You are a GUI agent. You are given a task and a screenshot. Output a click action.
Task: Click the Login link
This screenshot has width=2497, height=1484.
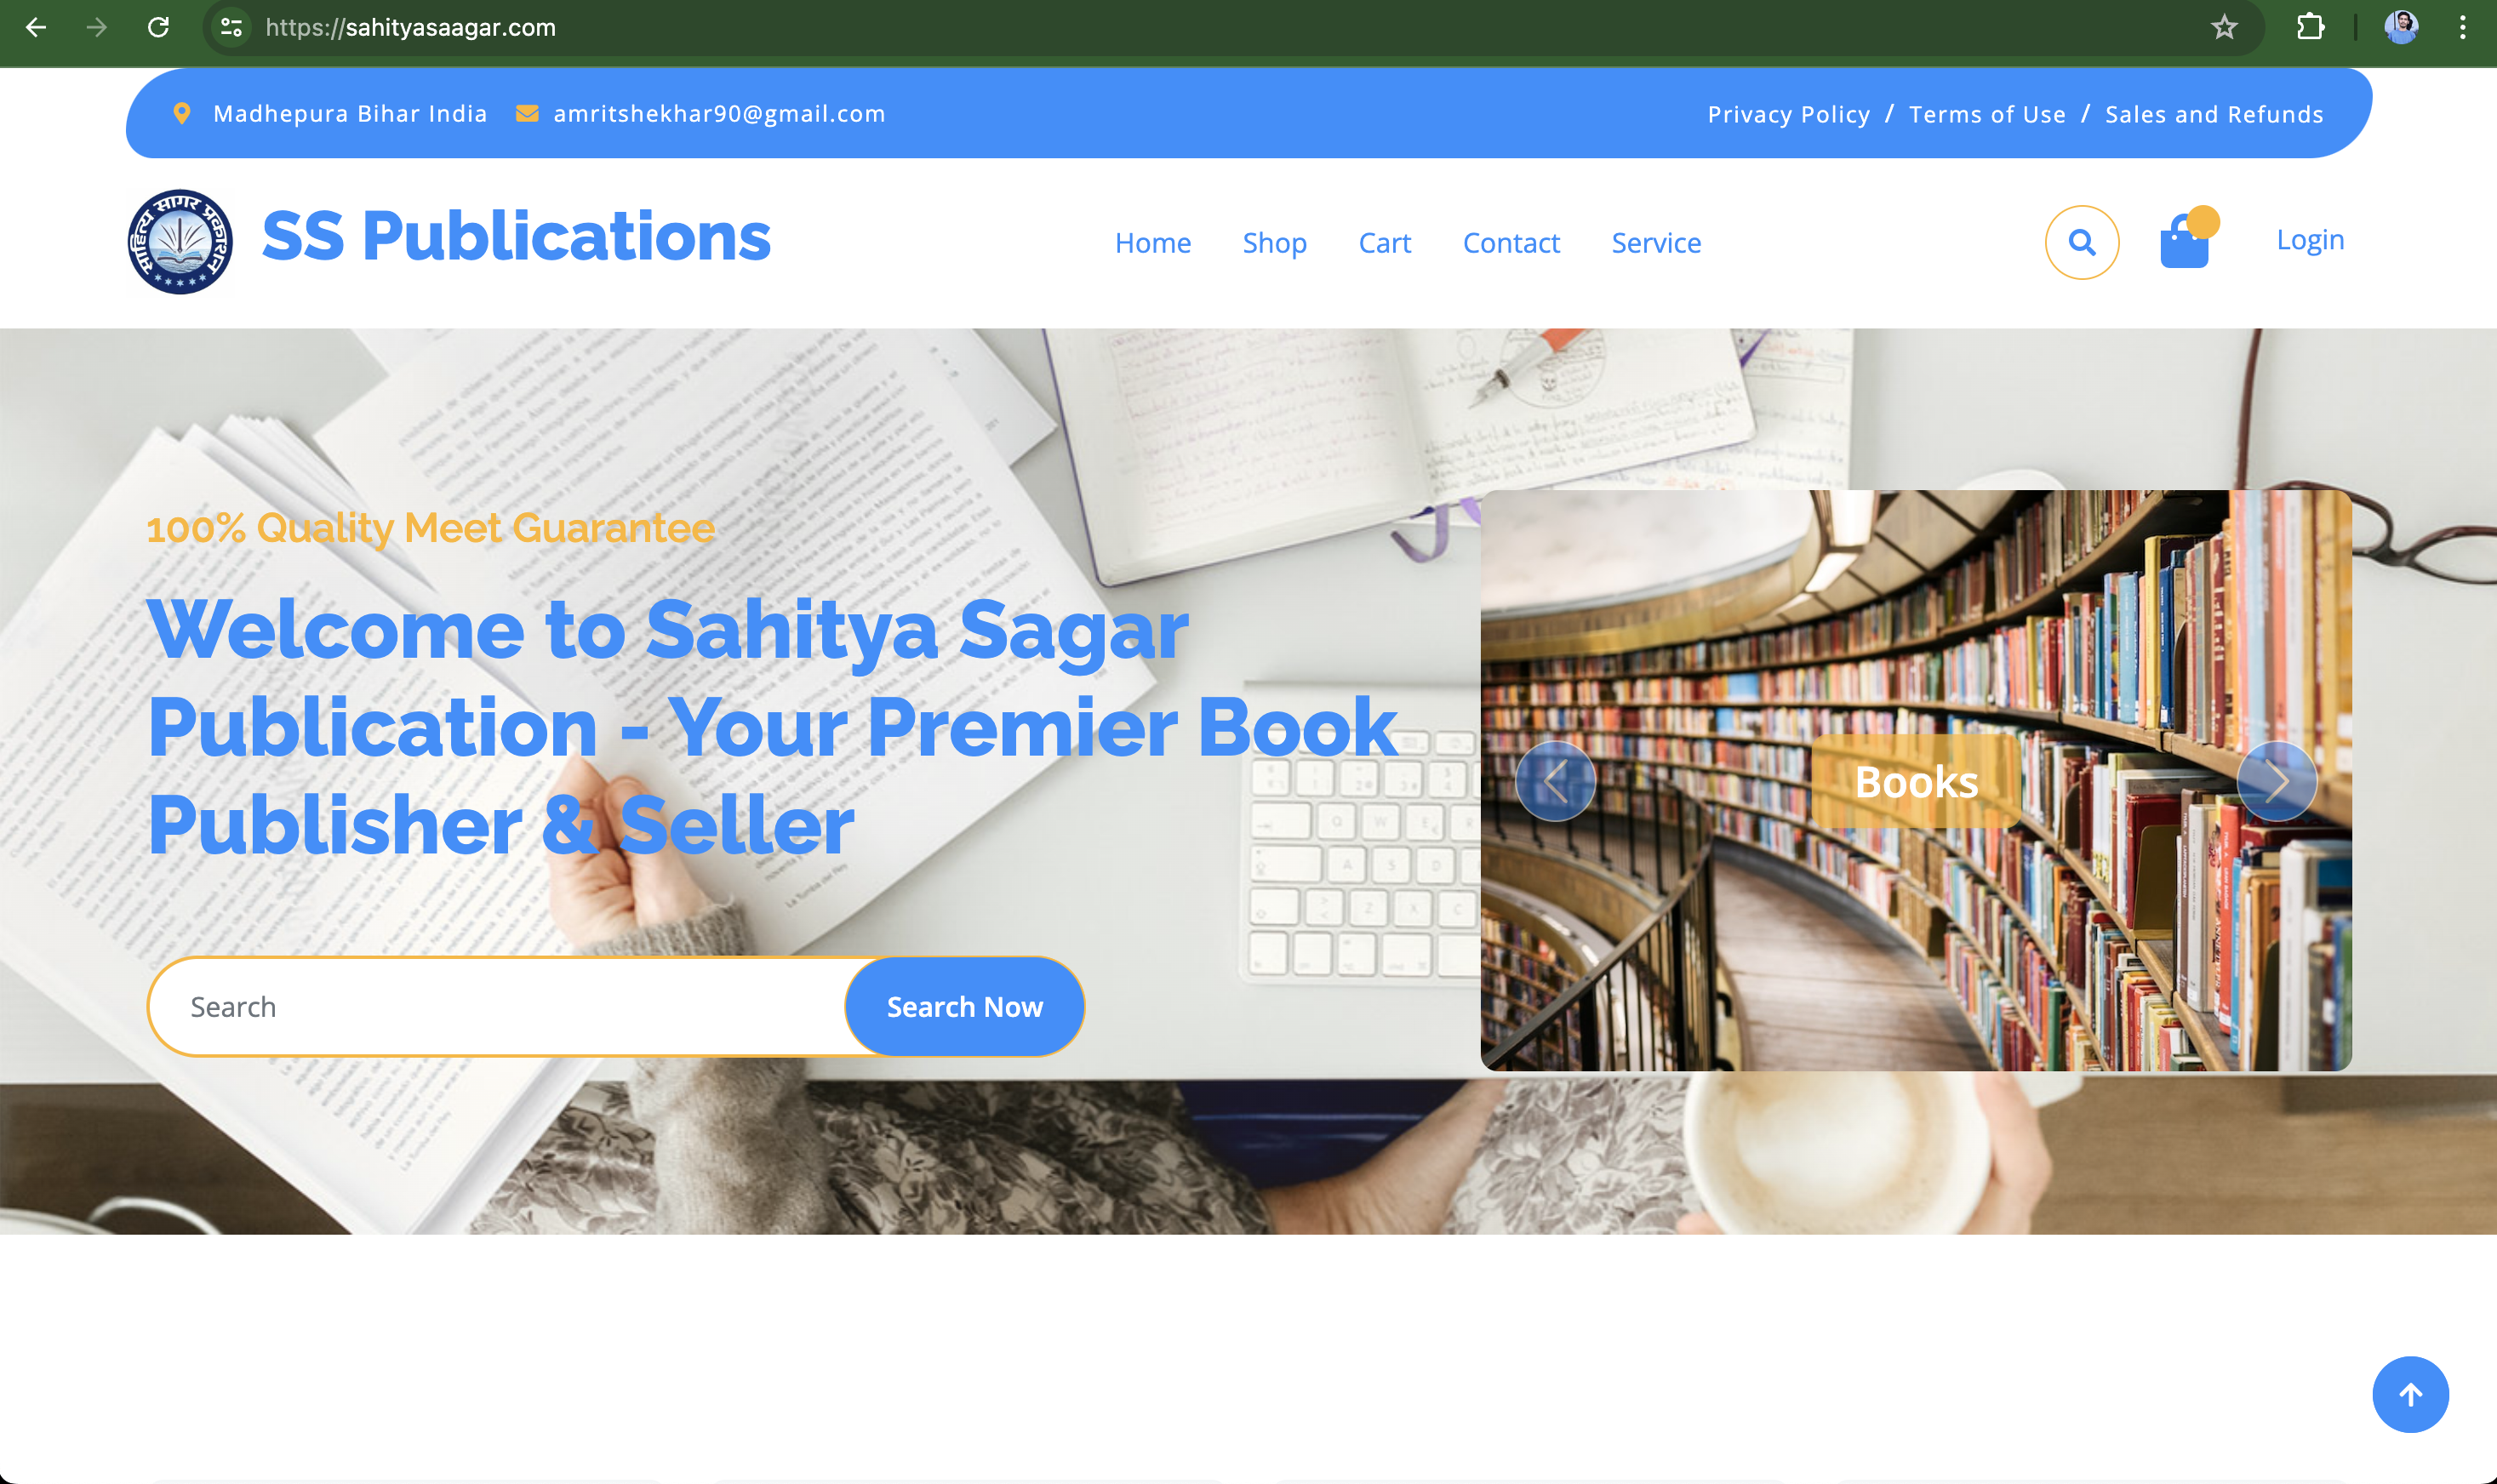[x=2310, y=240]
